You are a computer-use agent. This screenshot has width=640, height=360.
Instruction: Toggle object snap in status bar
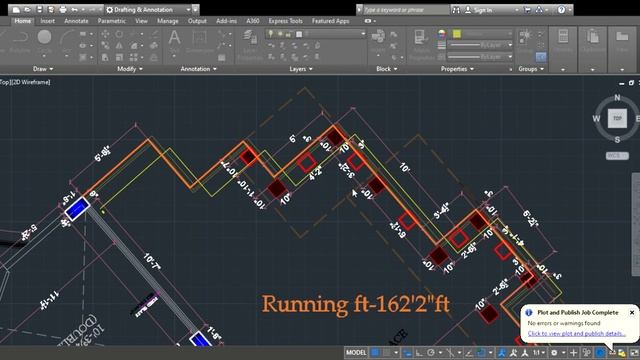(x=482, y=353)
